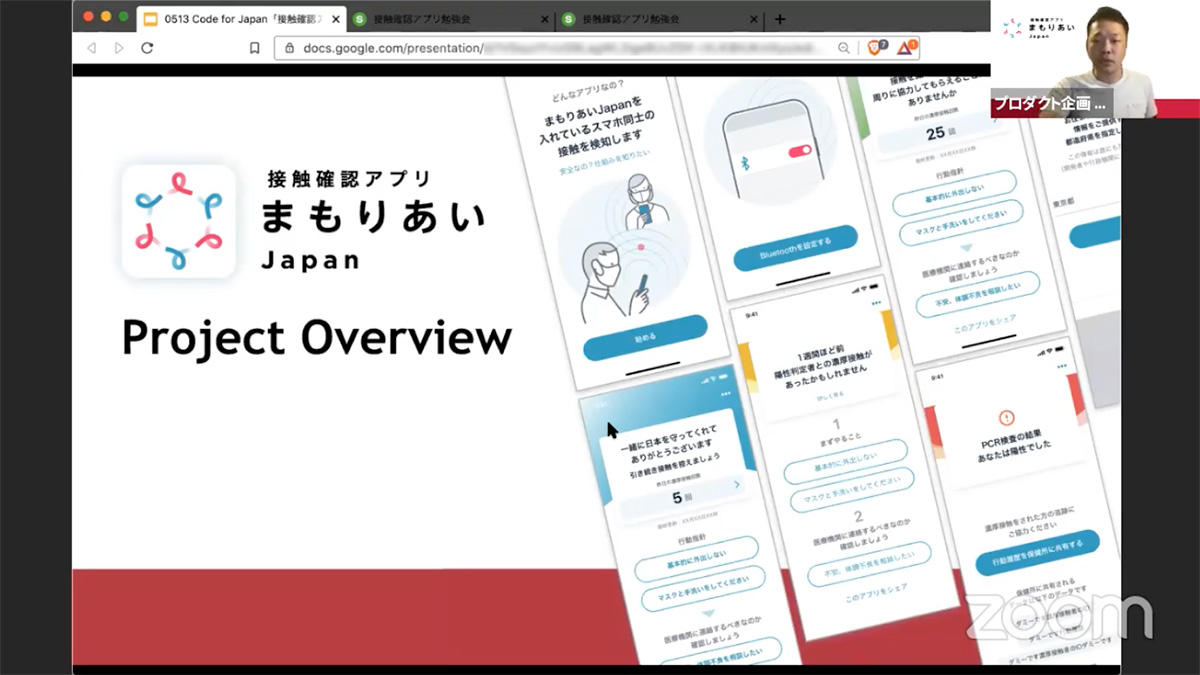Image resolution: width=1200 pixels, height=675 pixels.
Task: Bookmark this page using the bookmark icon
Action: coord(255,47)
